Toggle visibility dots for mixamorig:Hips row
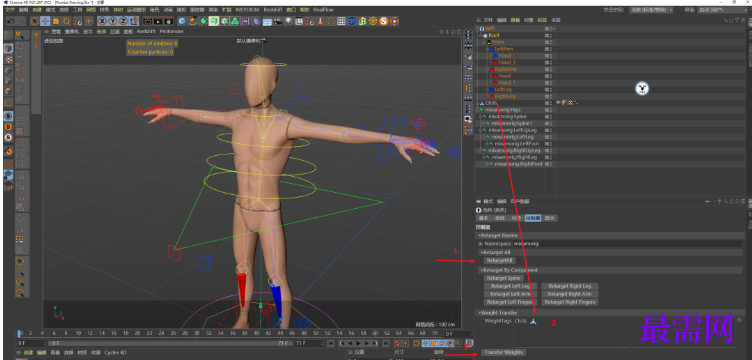Screen dimensions: 752x360 (551, 110)
